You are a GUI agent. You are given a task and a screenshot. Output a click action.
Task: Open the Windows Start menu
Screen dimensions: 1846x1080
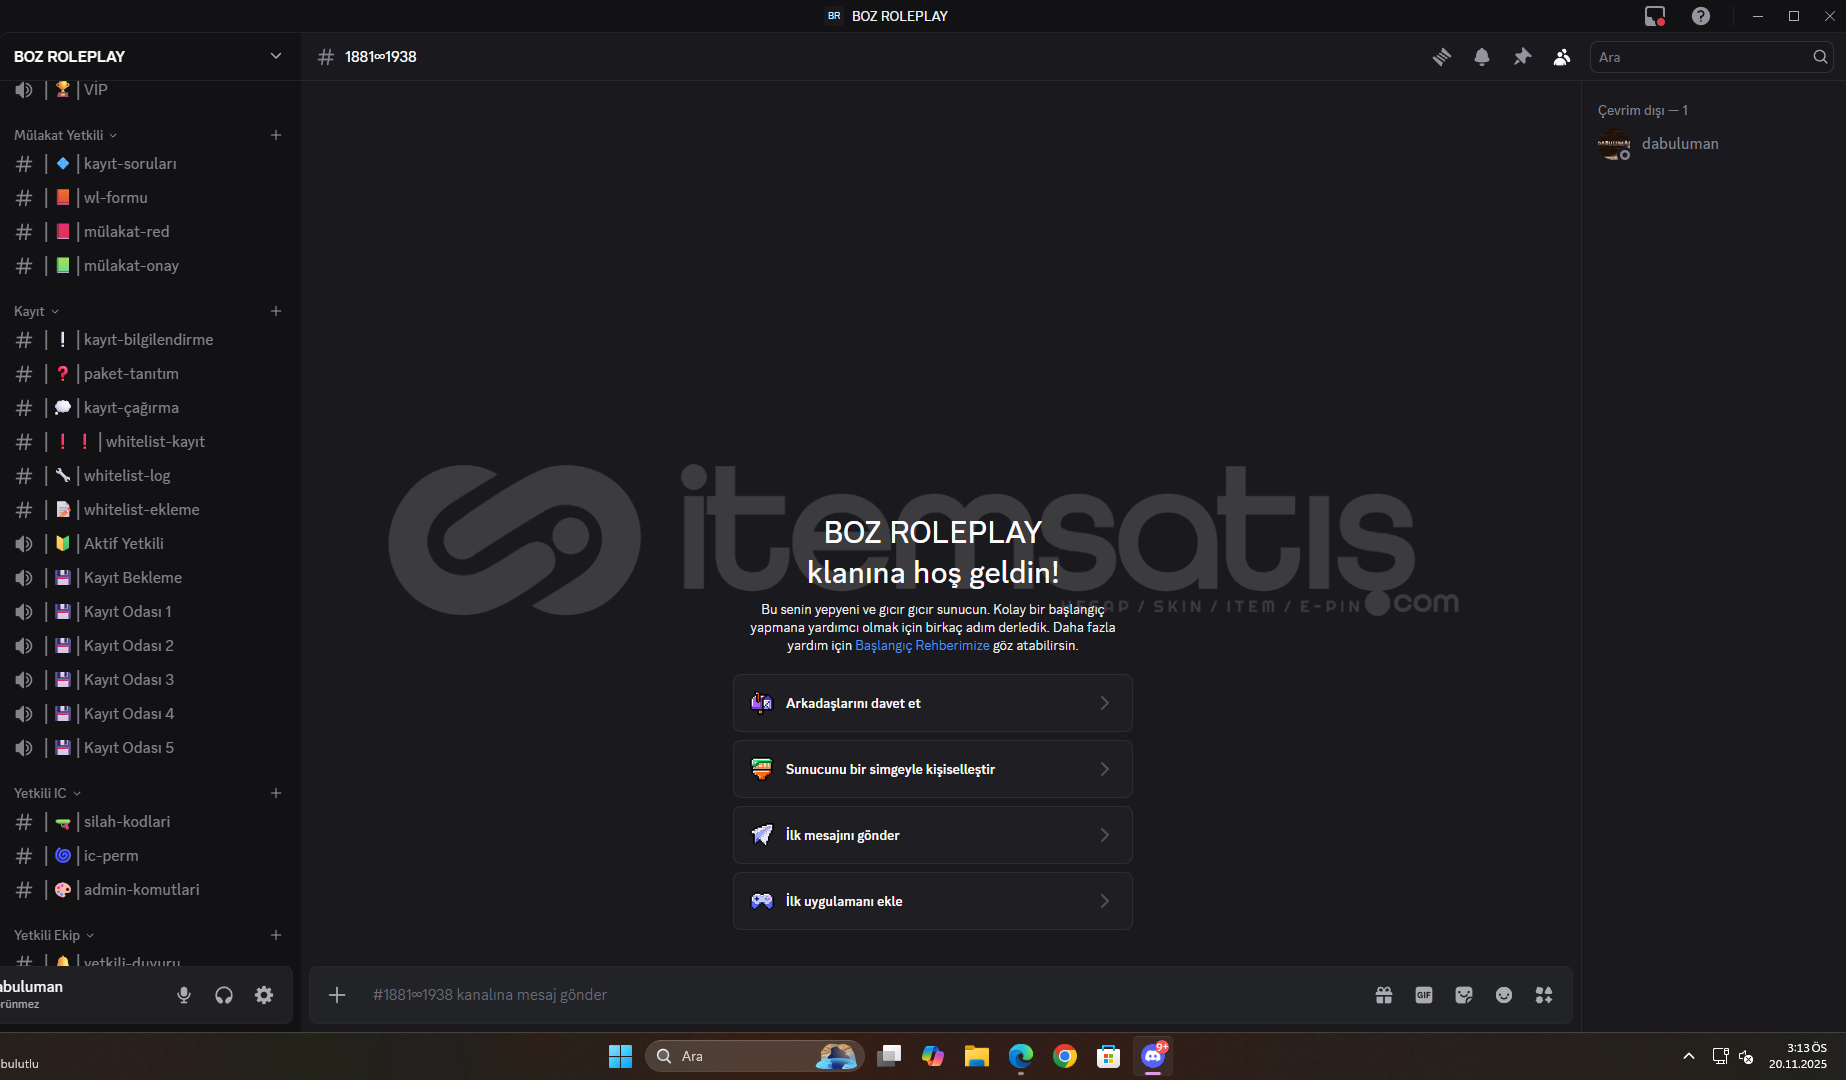click(x=620, y=1056)
